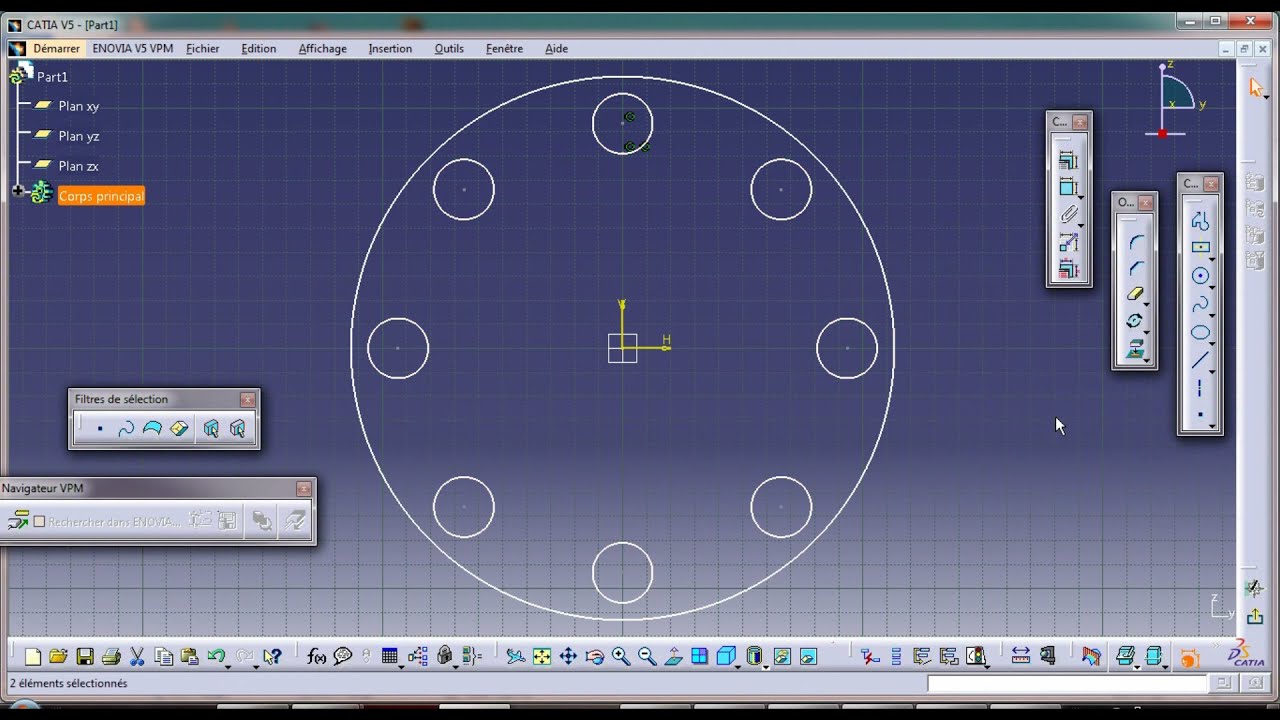Open the Formula f(x) editor

tap(317, 657)
